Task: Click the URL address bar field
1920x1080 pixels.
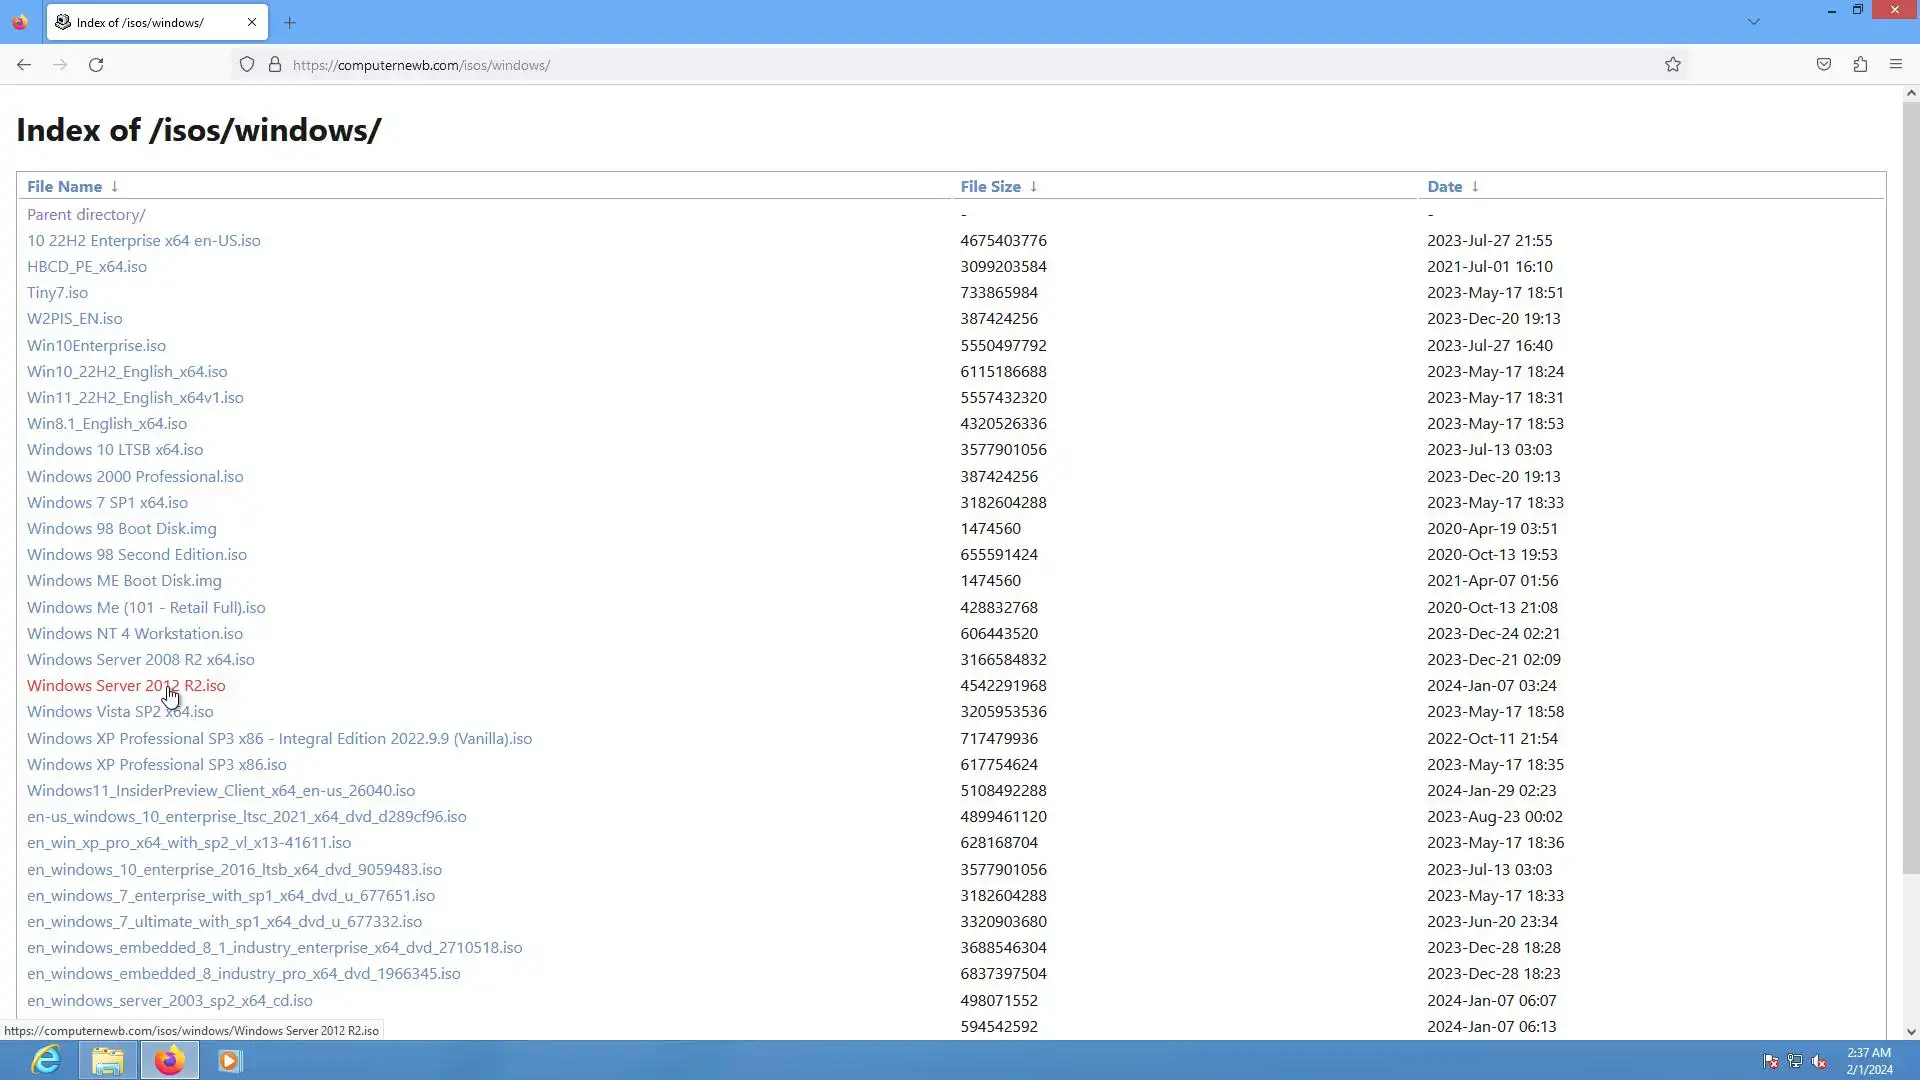Action: point(900,65)
